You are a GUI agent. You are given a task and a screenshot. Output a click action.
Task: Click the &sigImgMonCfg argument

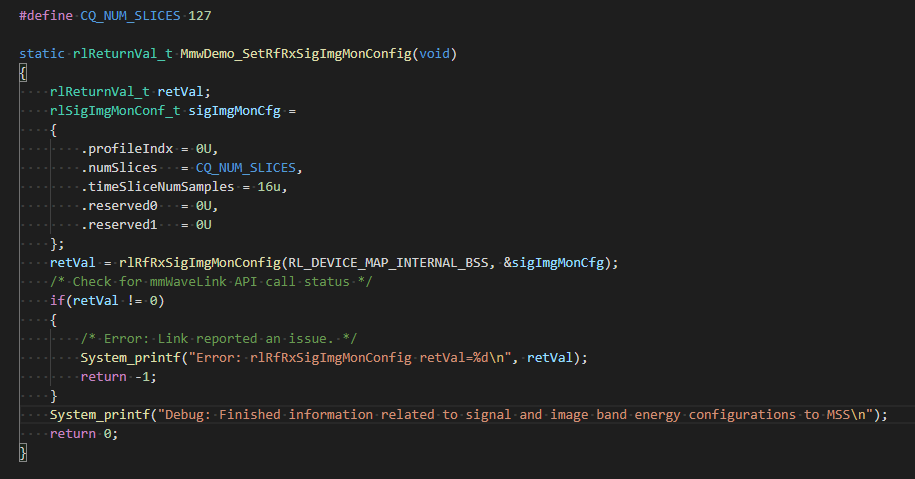click(554, 263)
